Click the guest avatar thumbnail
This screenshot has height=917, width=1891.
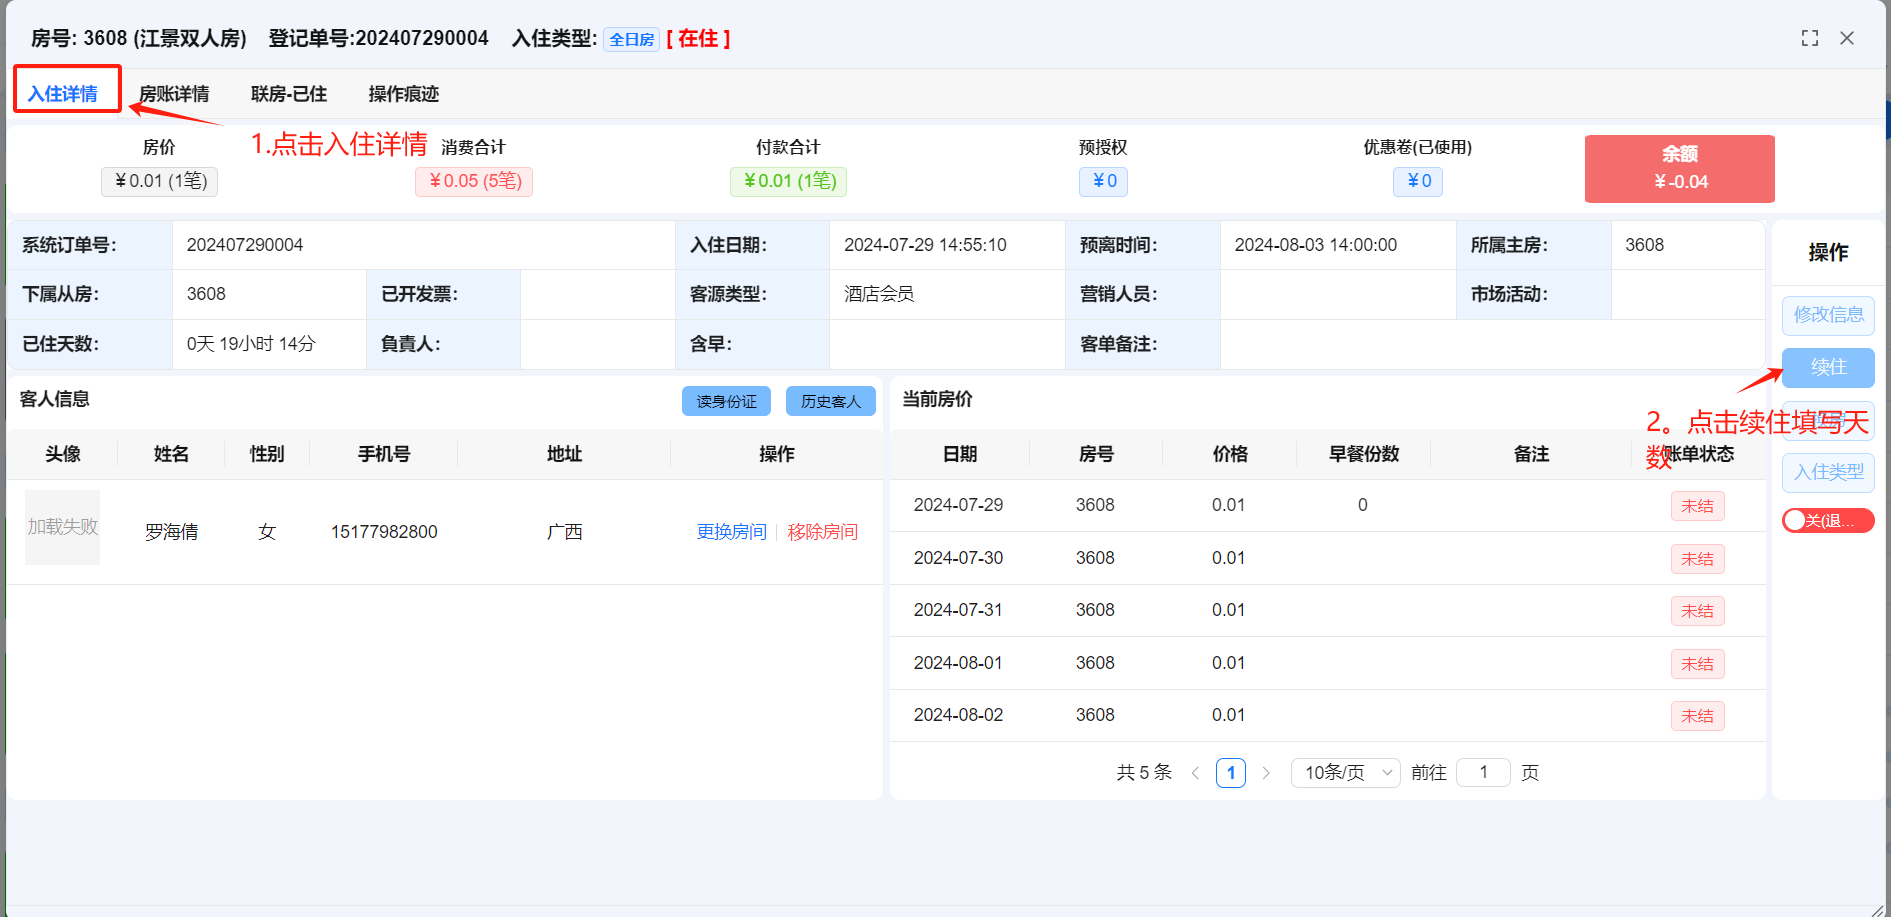tap(62, 527)
